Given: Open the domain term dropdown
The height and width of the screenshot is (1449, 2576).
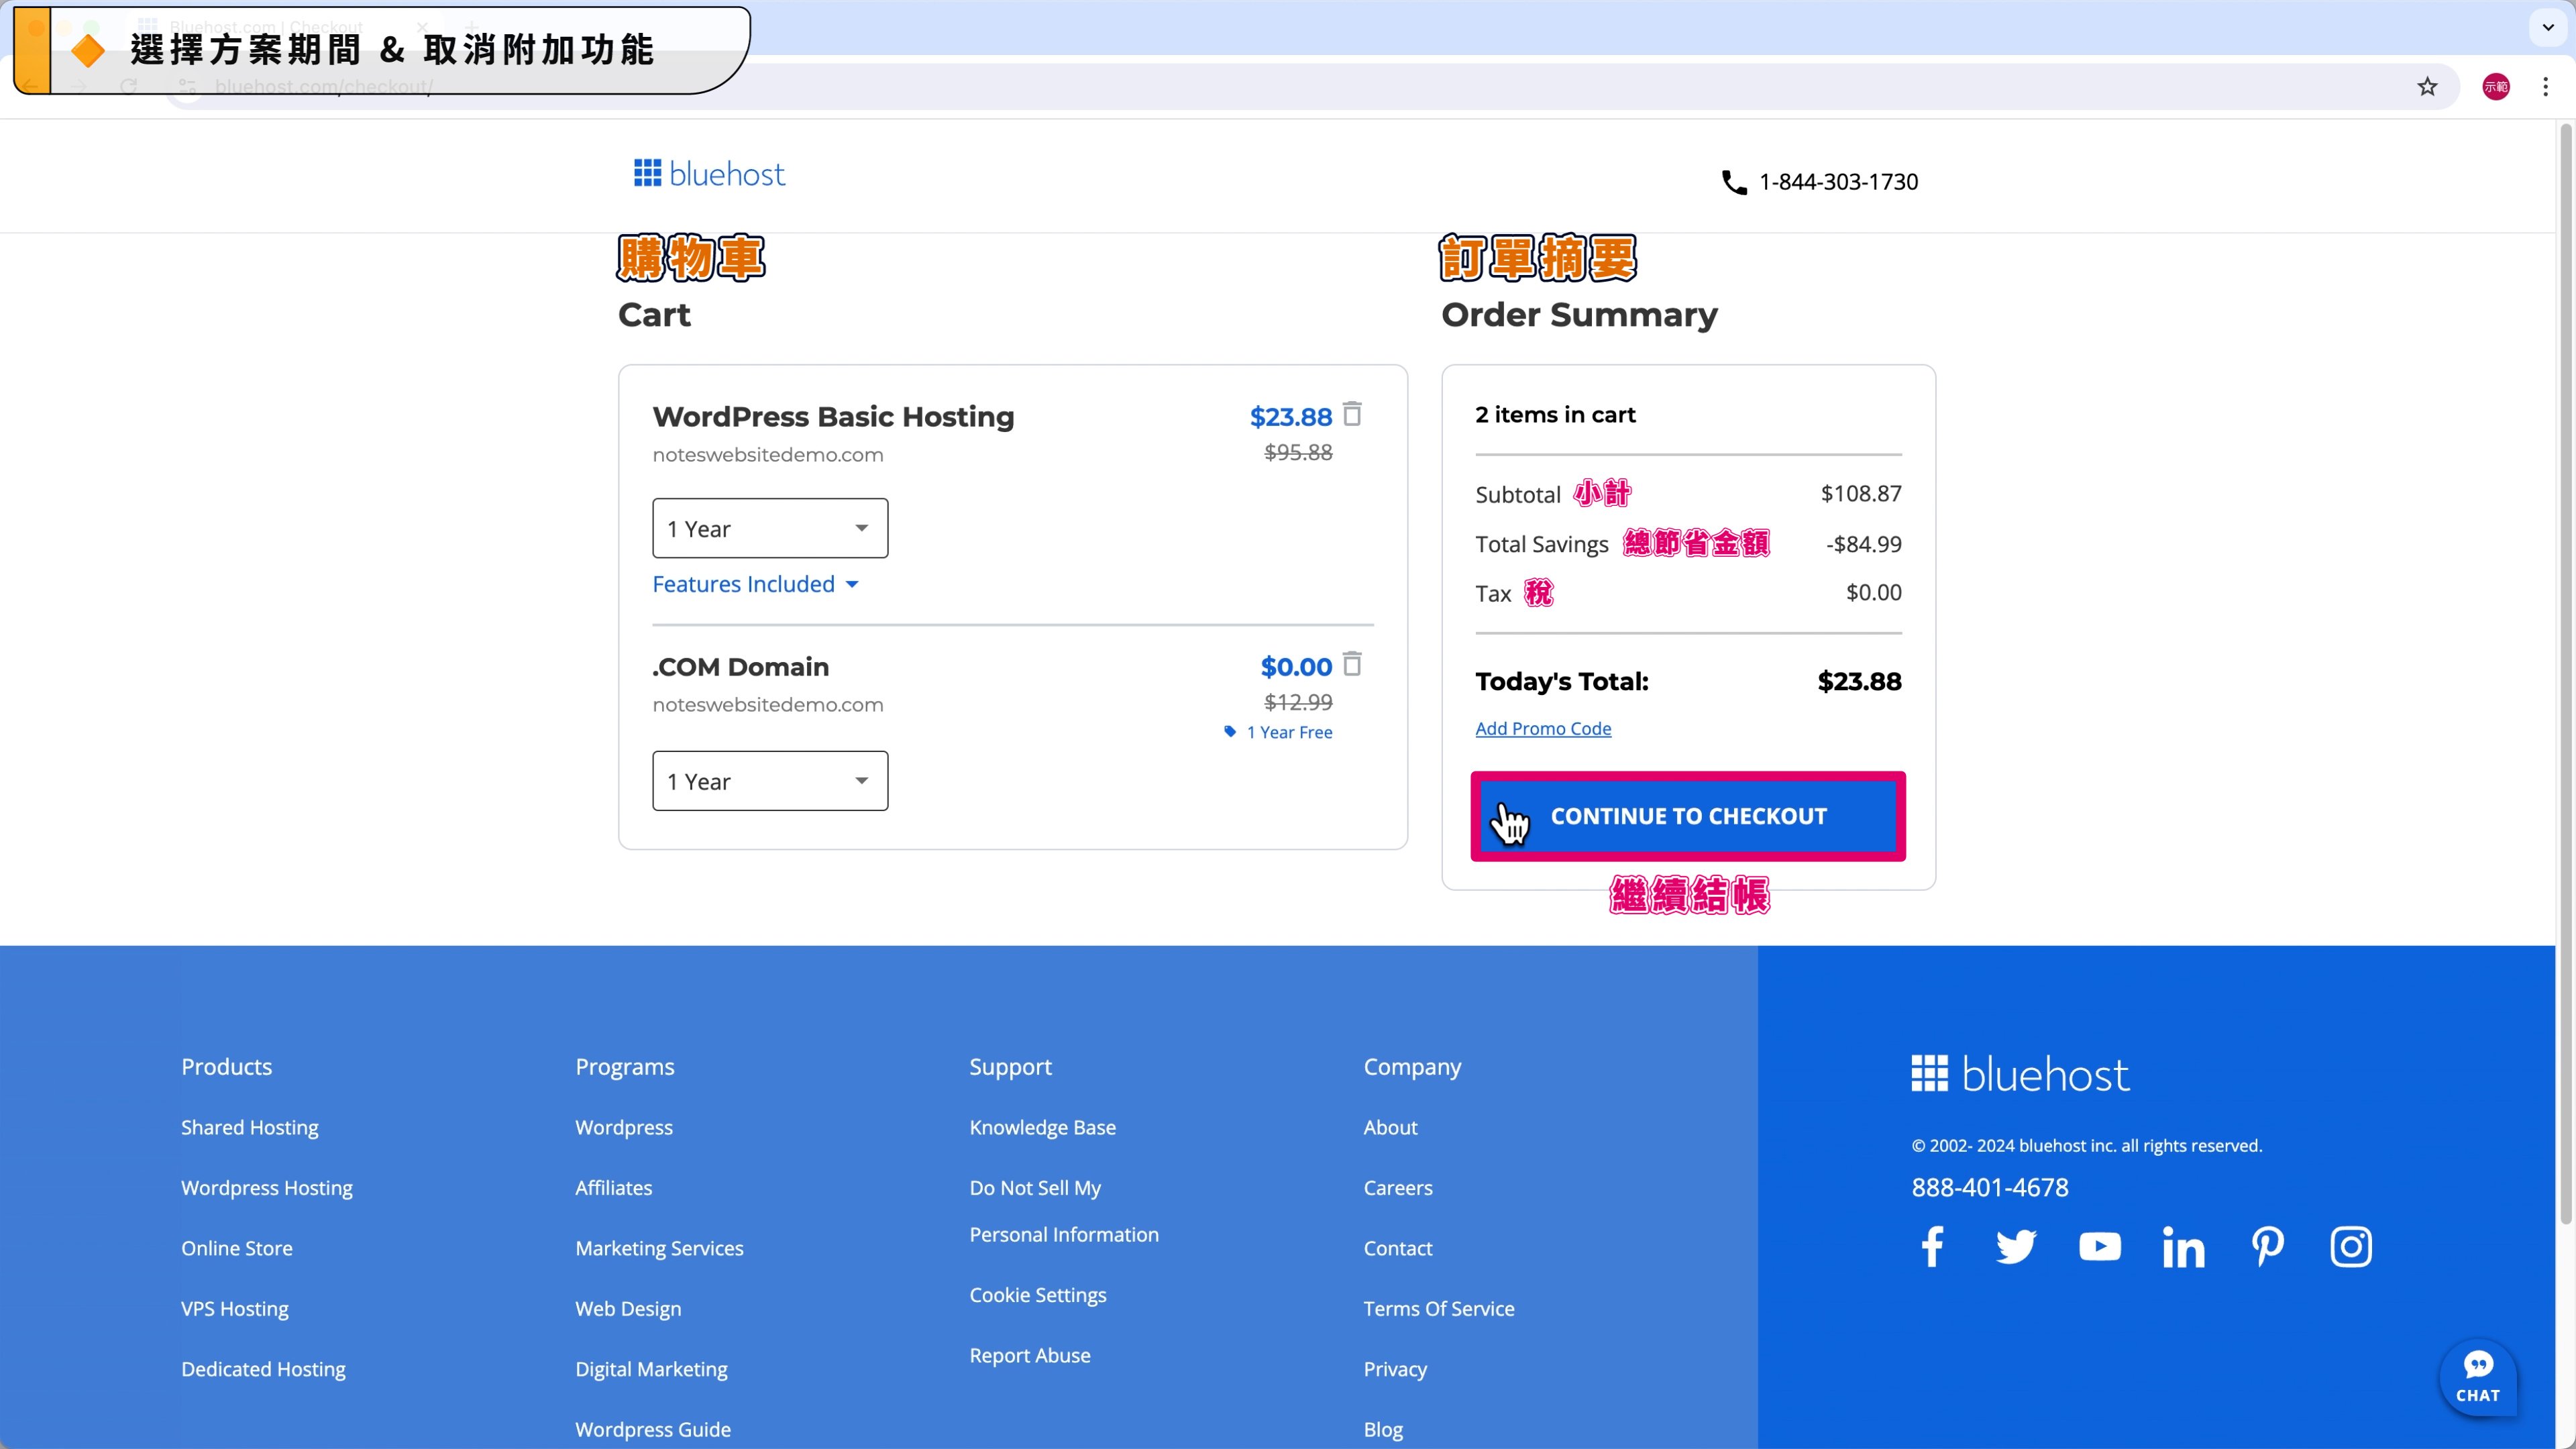Looking at the screenshot, I should 769,781.
